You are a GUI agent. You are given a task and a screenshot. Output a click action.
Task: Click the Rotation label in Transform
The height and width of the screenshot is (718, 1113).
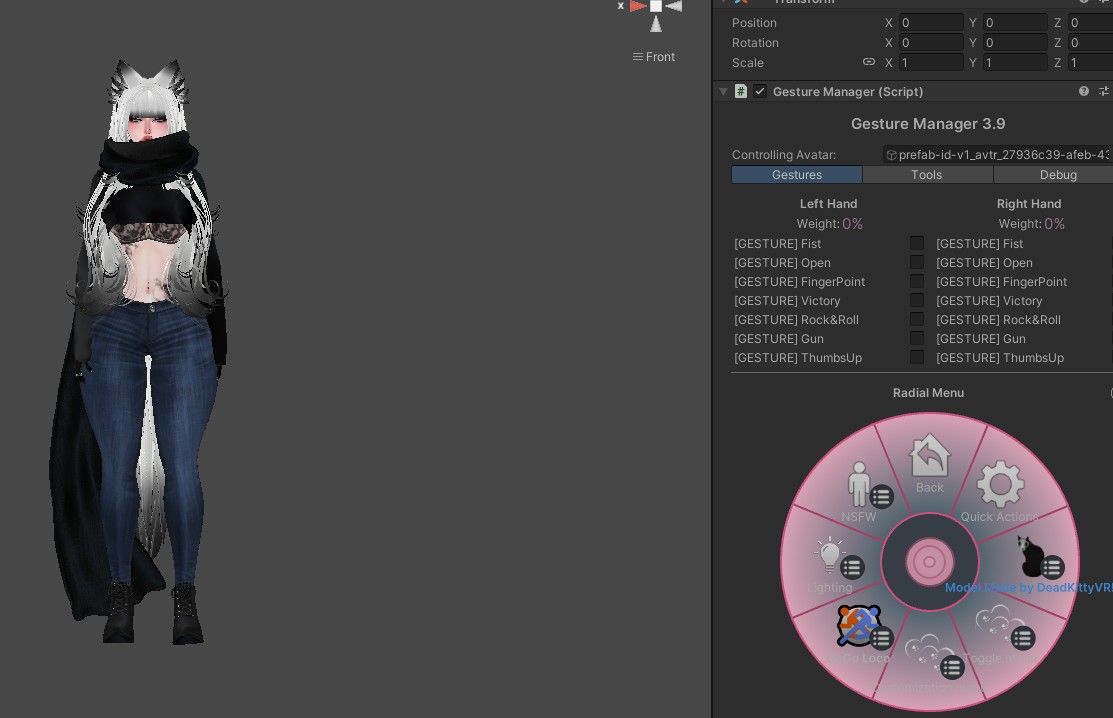(755, 43)
